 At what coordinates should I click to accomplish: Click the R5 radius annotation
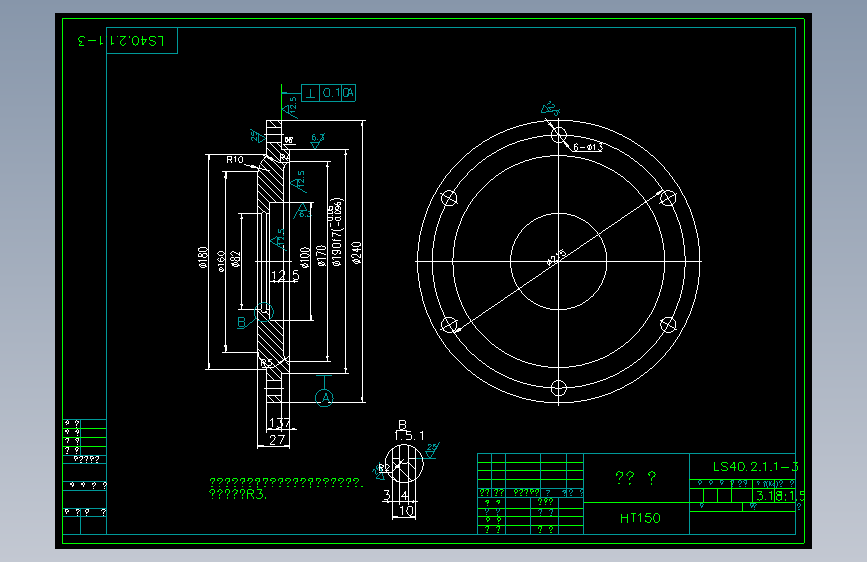tap(267, 363)
